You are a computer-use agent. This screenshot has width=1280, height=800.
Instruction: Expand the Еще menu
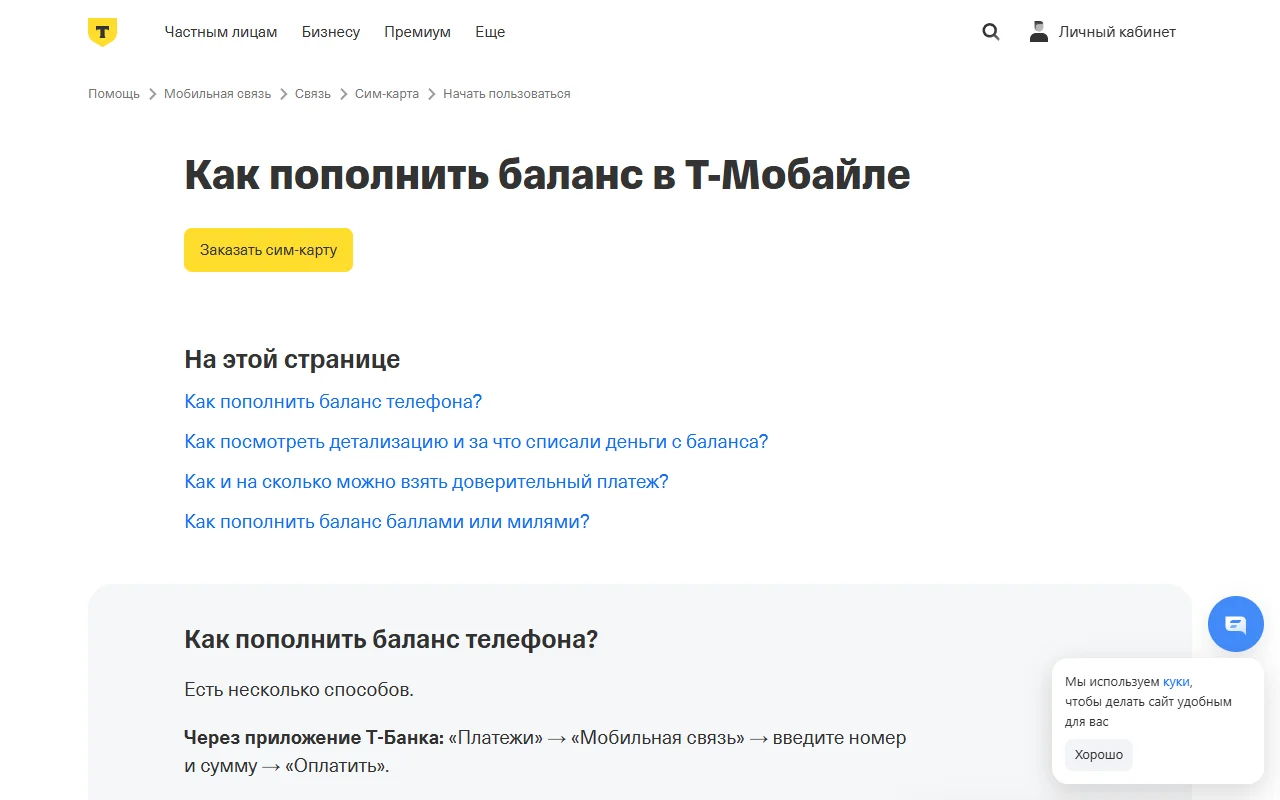click(x=490, y=32)
